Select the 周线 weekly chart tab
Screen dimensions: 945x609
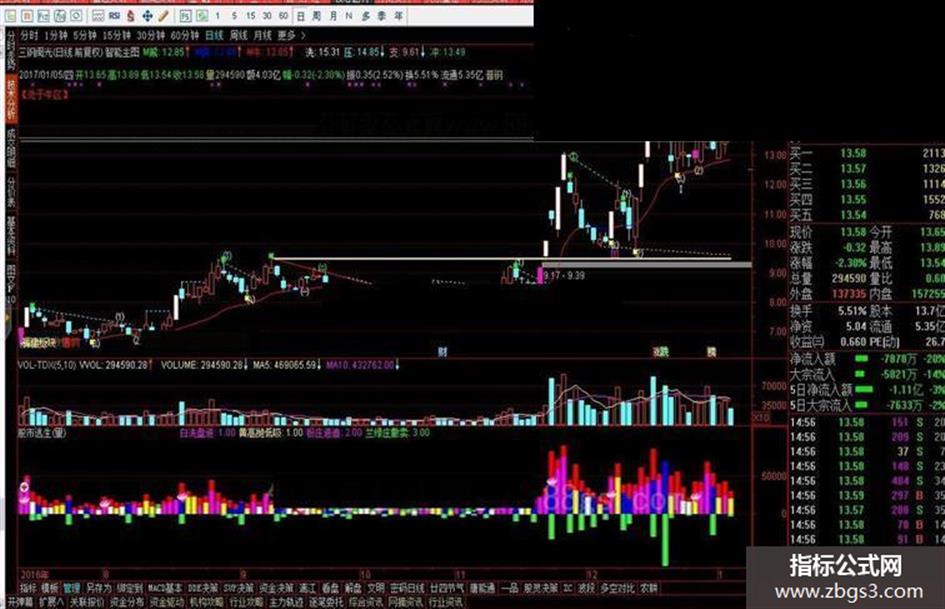238,36
